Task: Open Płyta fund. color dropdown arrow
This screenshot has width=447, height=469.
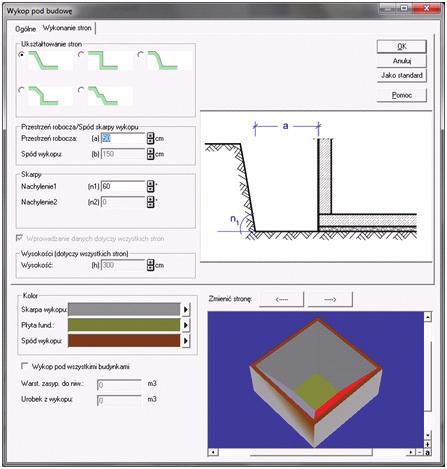Action: pyautogui.click(x=186, y=325)
